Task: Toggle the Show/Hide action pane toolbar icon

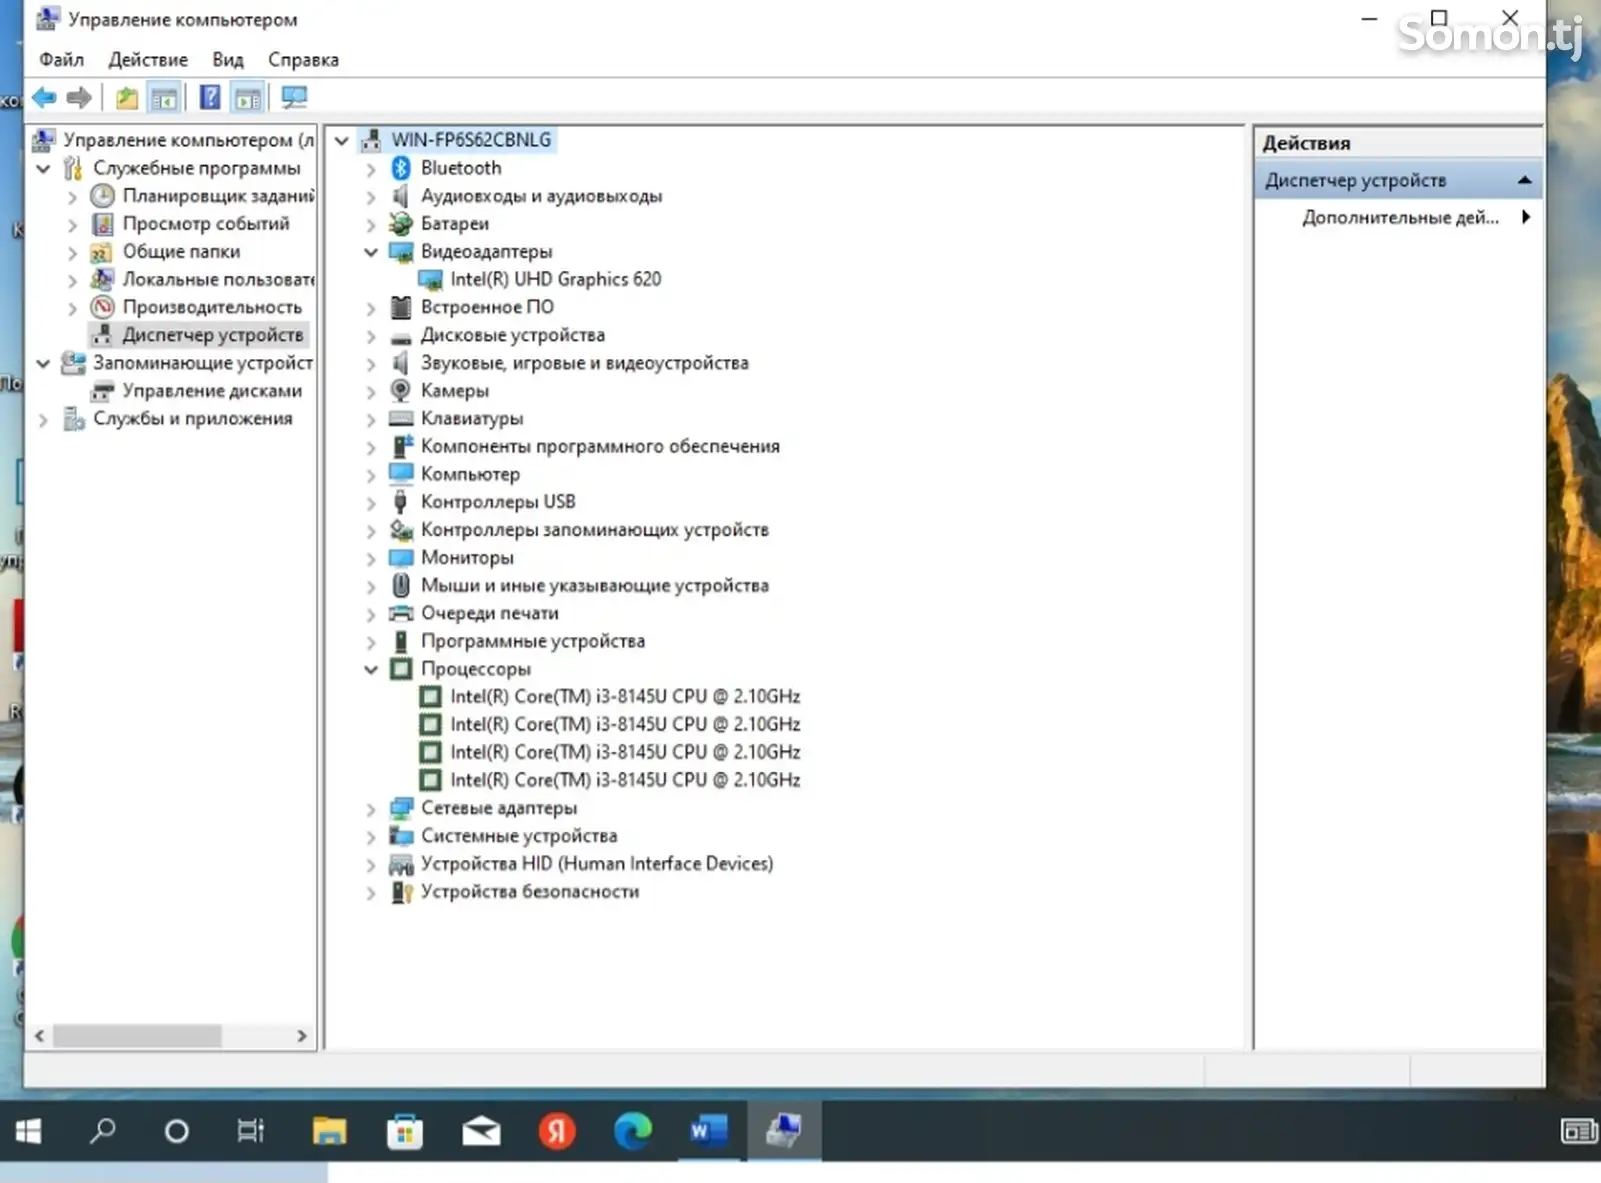Action: click(x=247, y=98)
